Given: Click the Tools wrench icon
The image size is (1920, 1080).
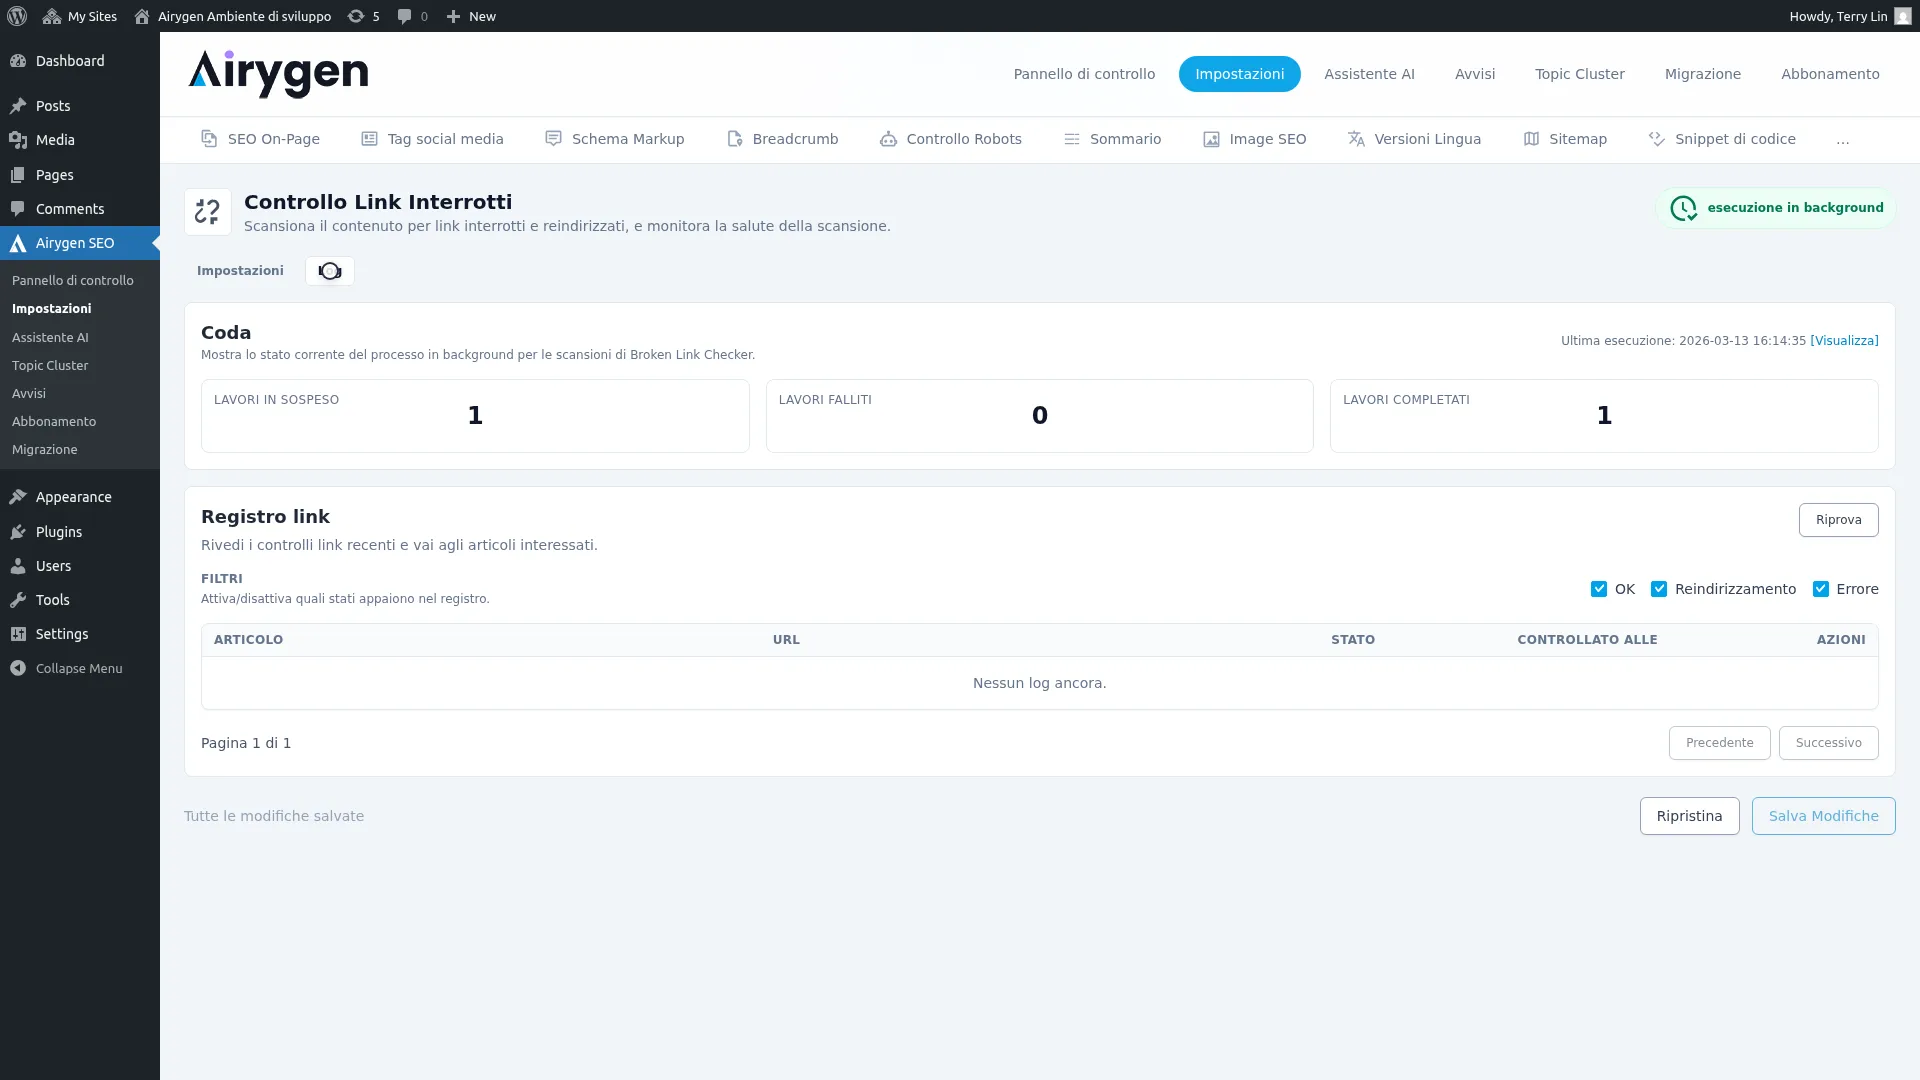Looking at the screenshot, I should 18,600.
